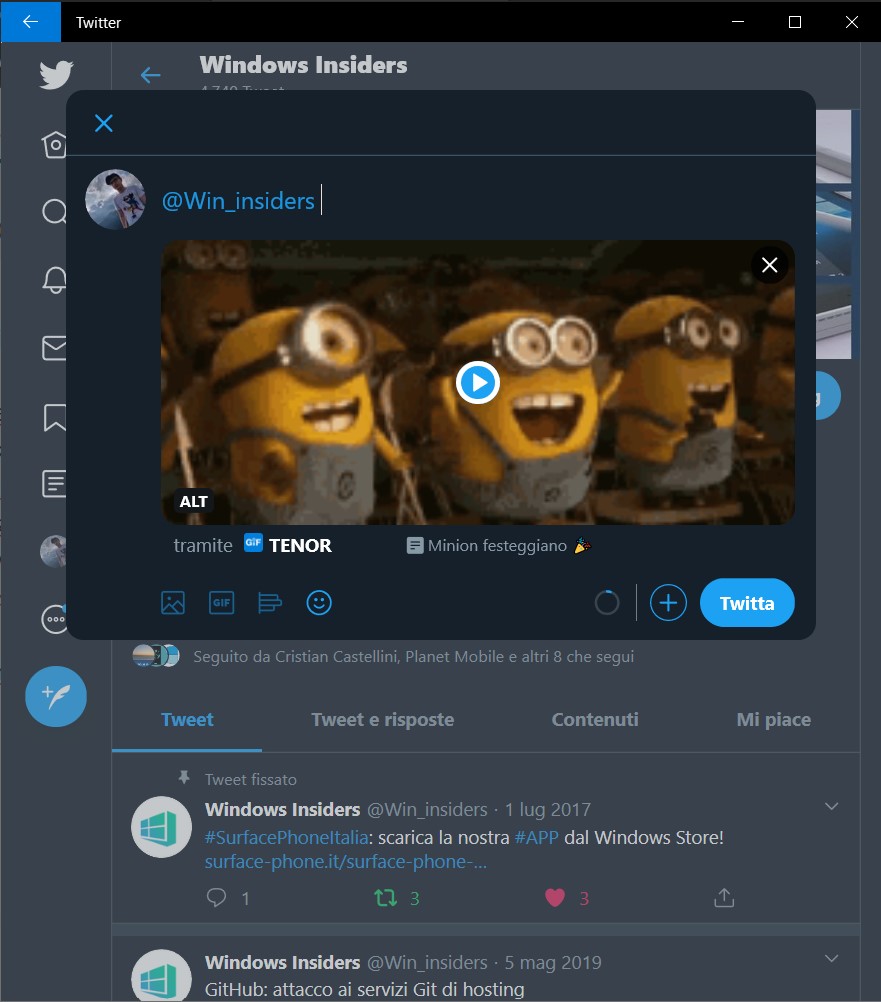Open the Home feed from sidebar
Screen dimensions: 881x1002
pos(54,144)
